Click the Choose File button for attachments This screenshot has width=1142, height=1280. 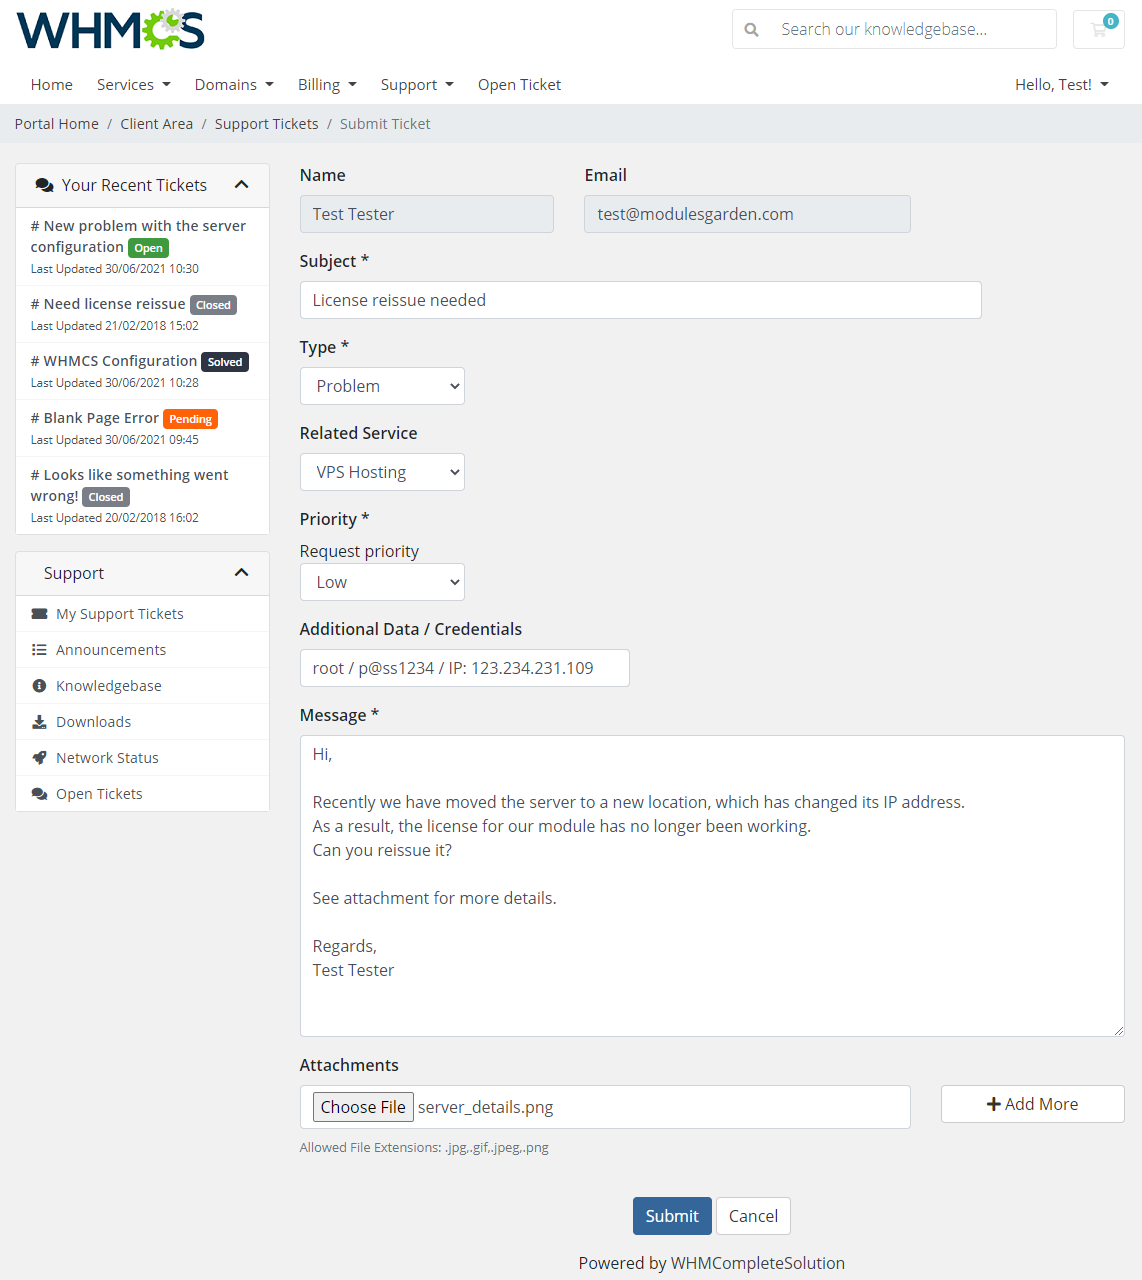363,1106
